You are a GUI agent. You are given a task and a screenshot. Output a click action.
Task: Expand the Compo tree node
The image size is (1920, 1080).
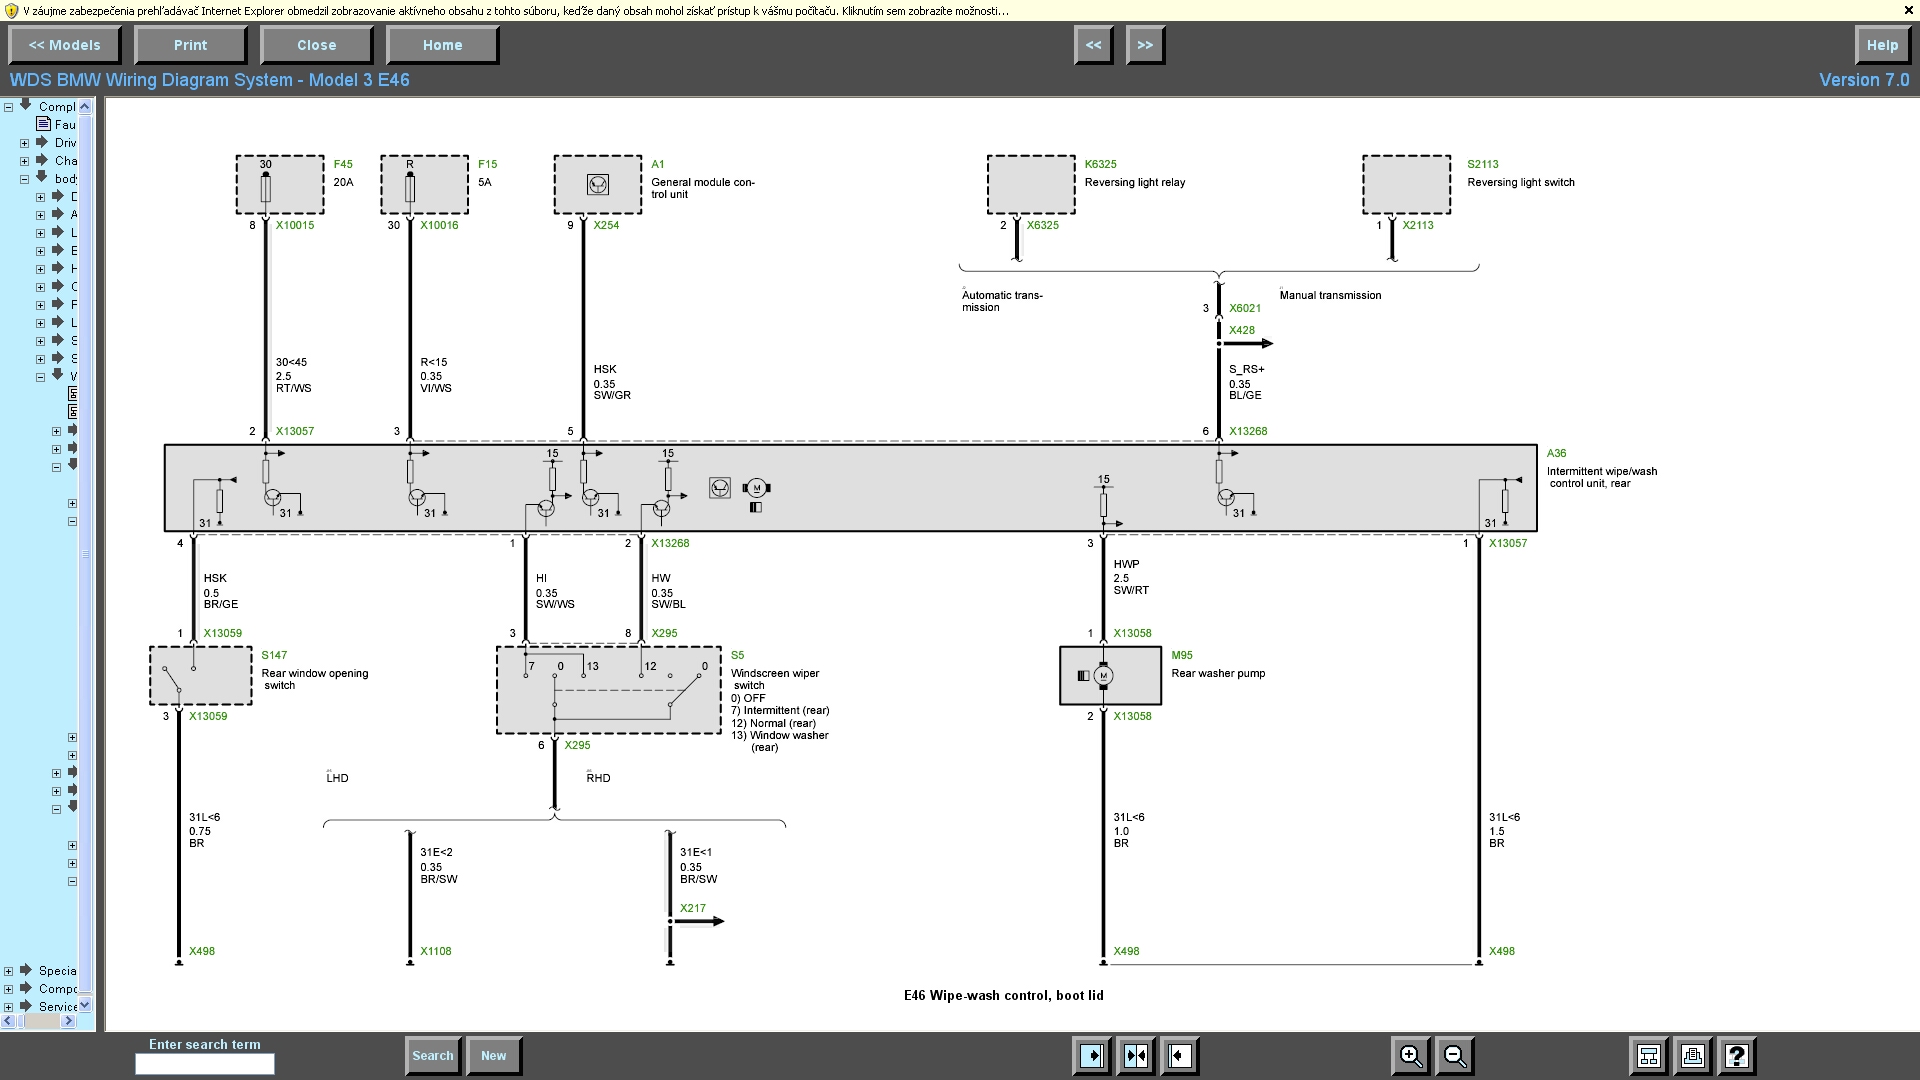[8, 989]
